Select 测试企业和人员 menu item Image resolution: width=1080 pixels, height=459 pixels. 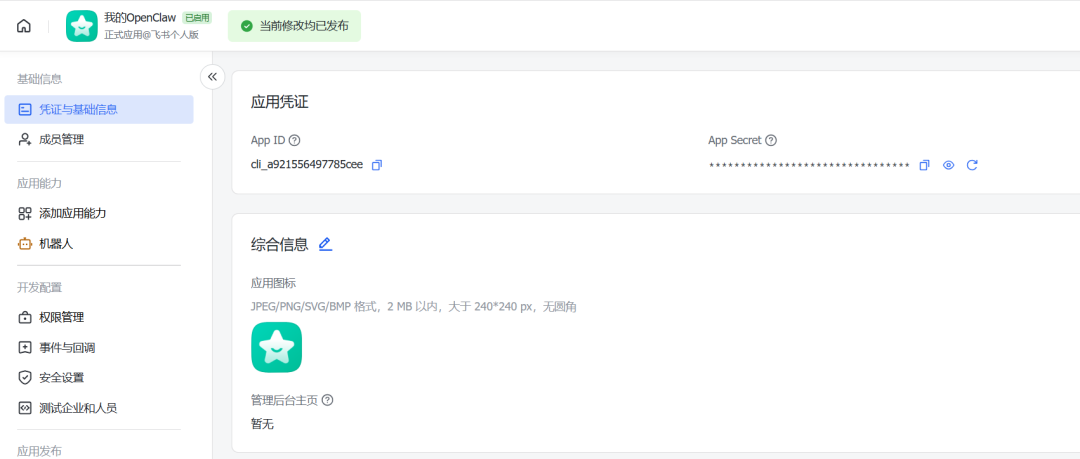(78, 408)
